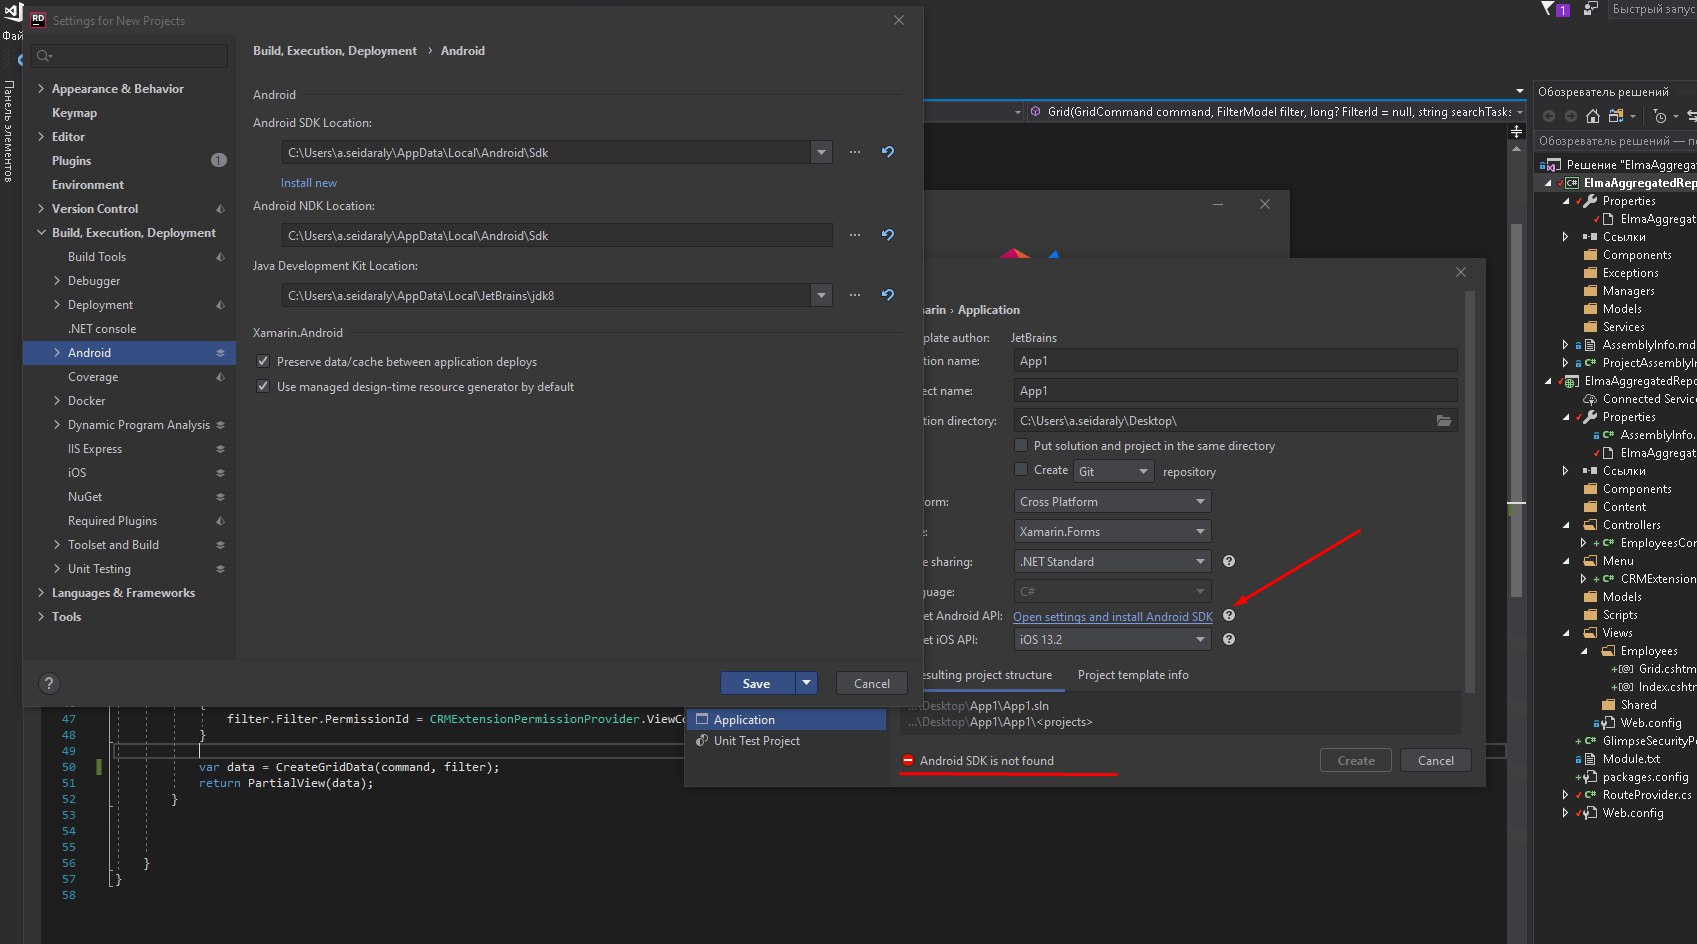This screenshot has height=944, width=1697.
Task: Browse for Java Development Kit folder
Action: (x=855, y=295)
